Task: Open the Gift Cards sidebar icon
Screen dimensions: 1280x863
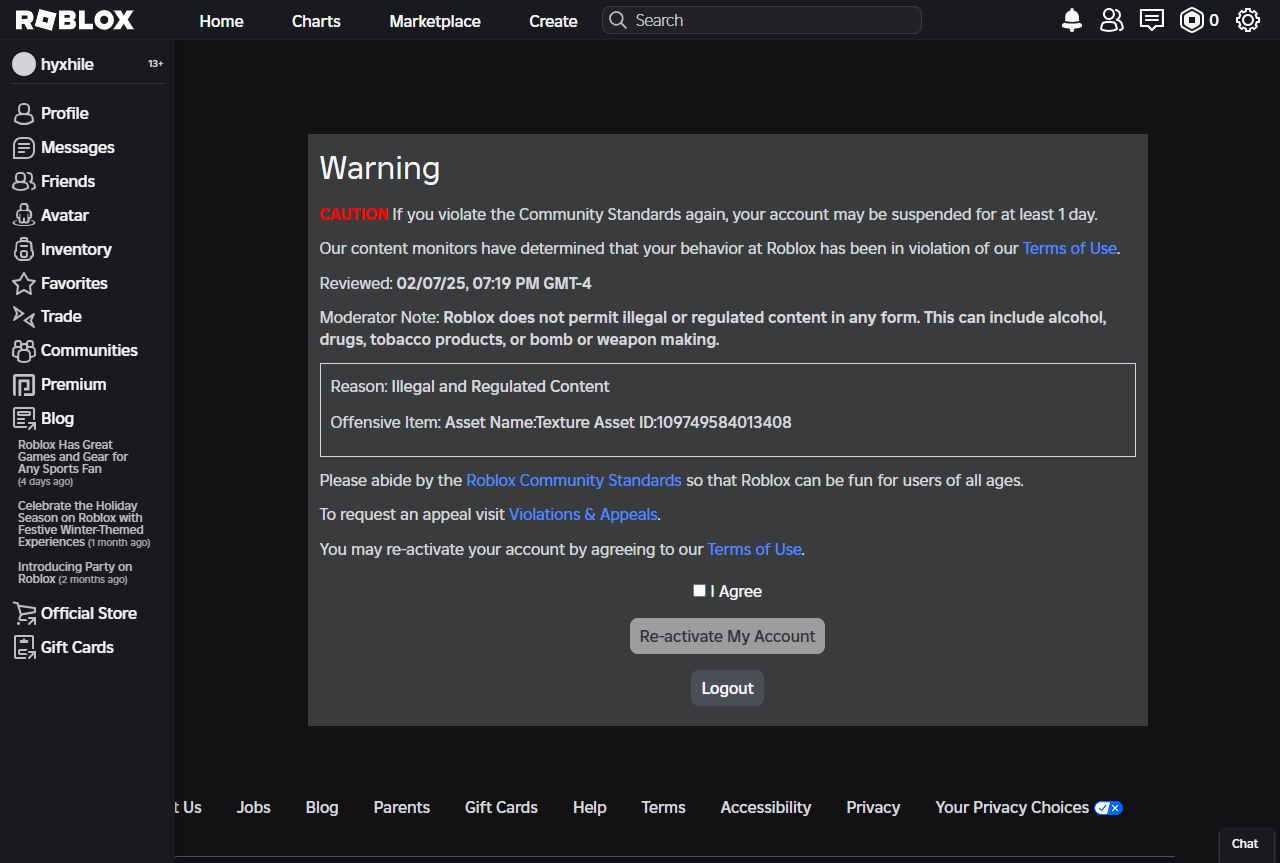Action: 23,647
